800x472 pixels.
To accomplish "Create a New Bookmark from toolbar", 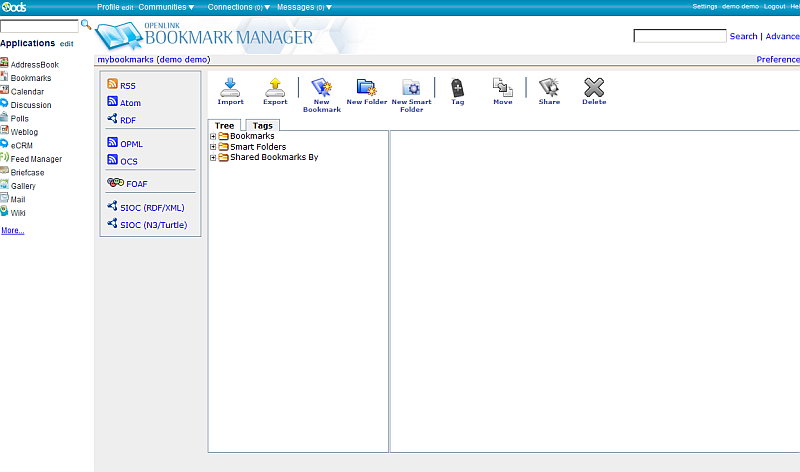I will pyautogui.click(x=321, y=88).
